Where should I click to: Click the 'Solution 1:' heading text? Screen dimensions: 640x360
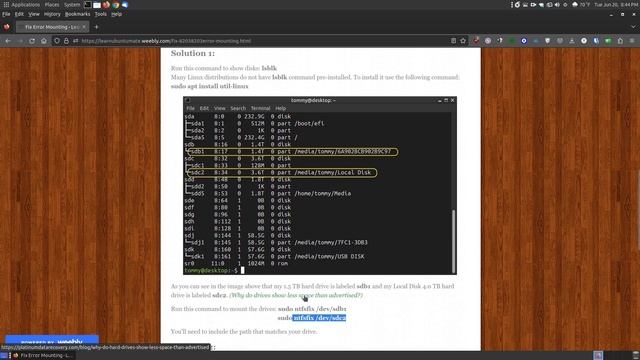(193, 53)
